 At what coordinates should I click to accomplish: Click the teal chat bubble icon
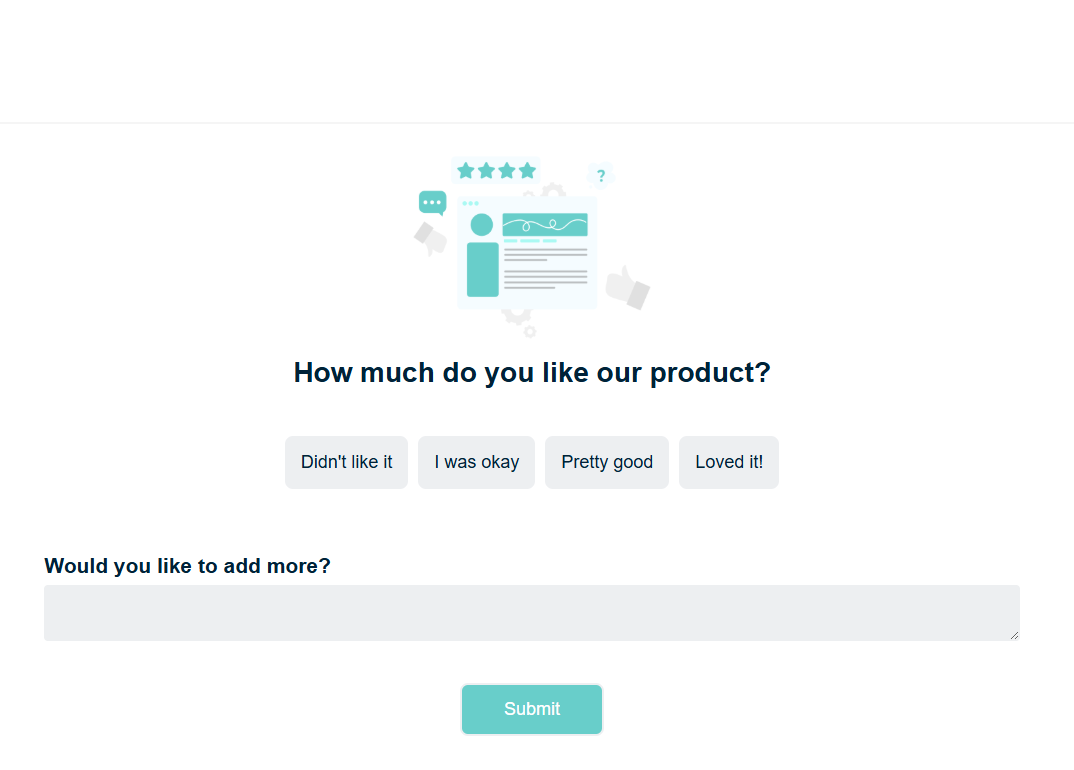(432, 202)
